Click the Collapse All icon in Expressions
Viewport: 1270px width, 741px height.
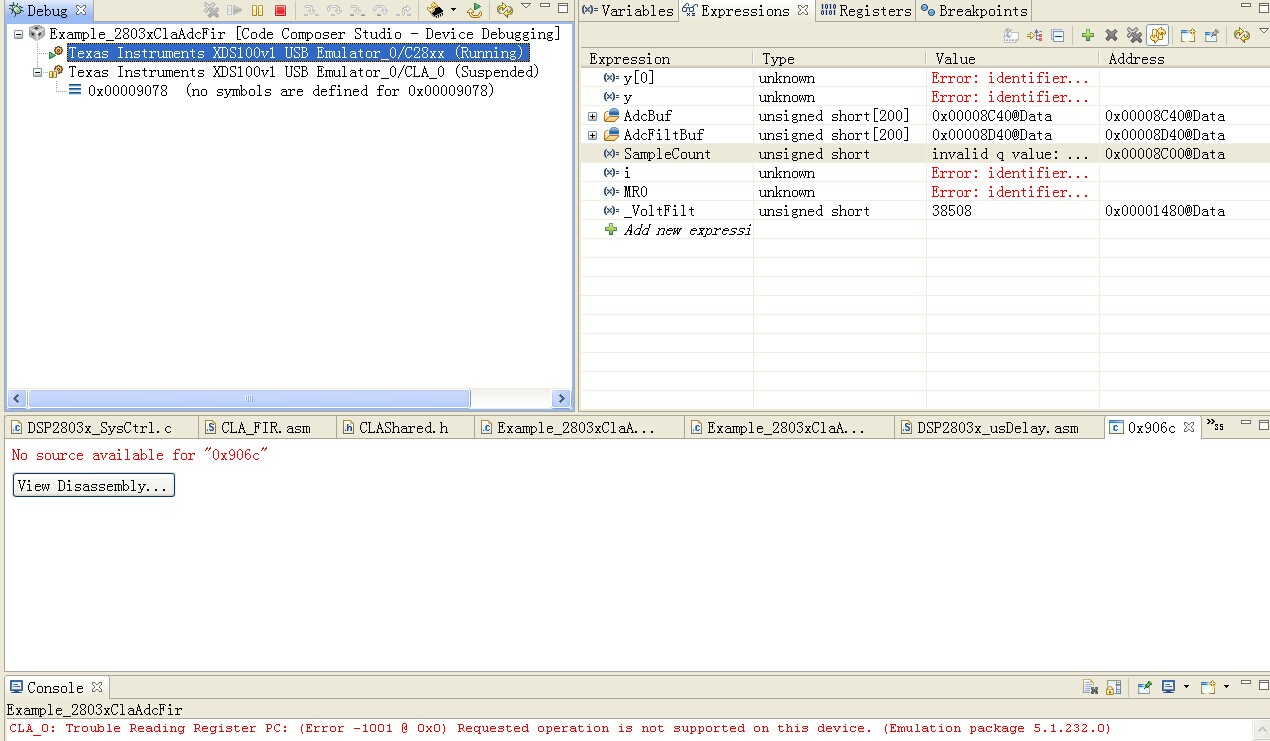(1058, 36)
